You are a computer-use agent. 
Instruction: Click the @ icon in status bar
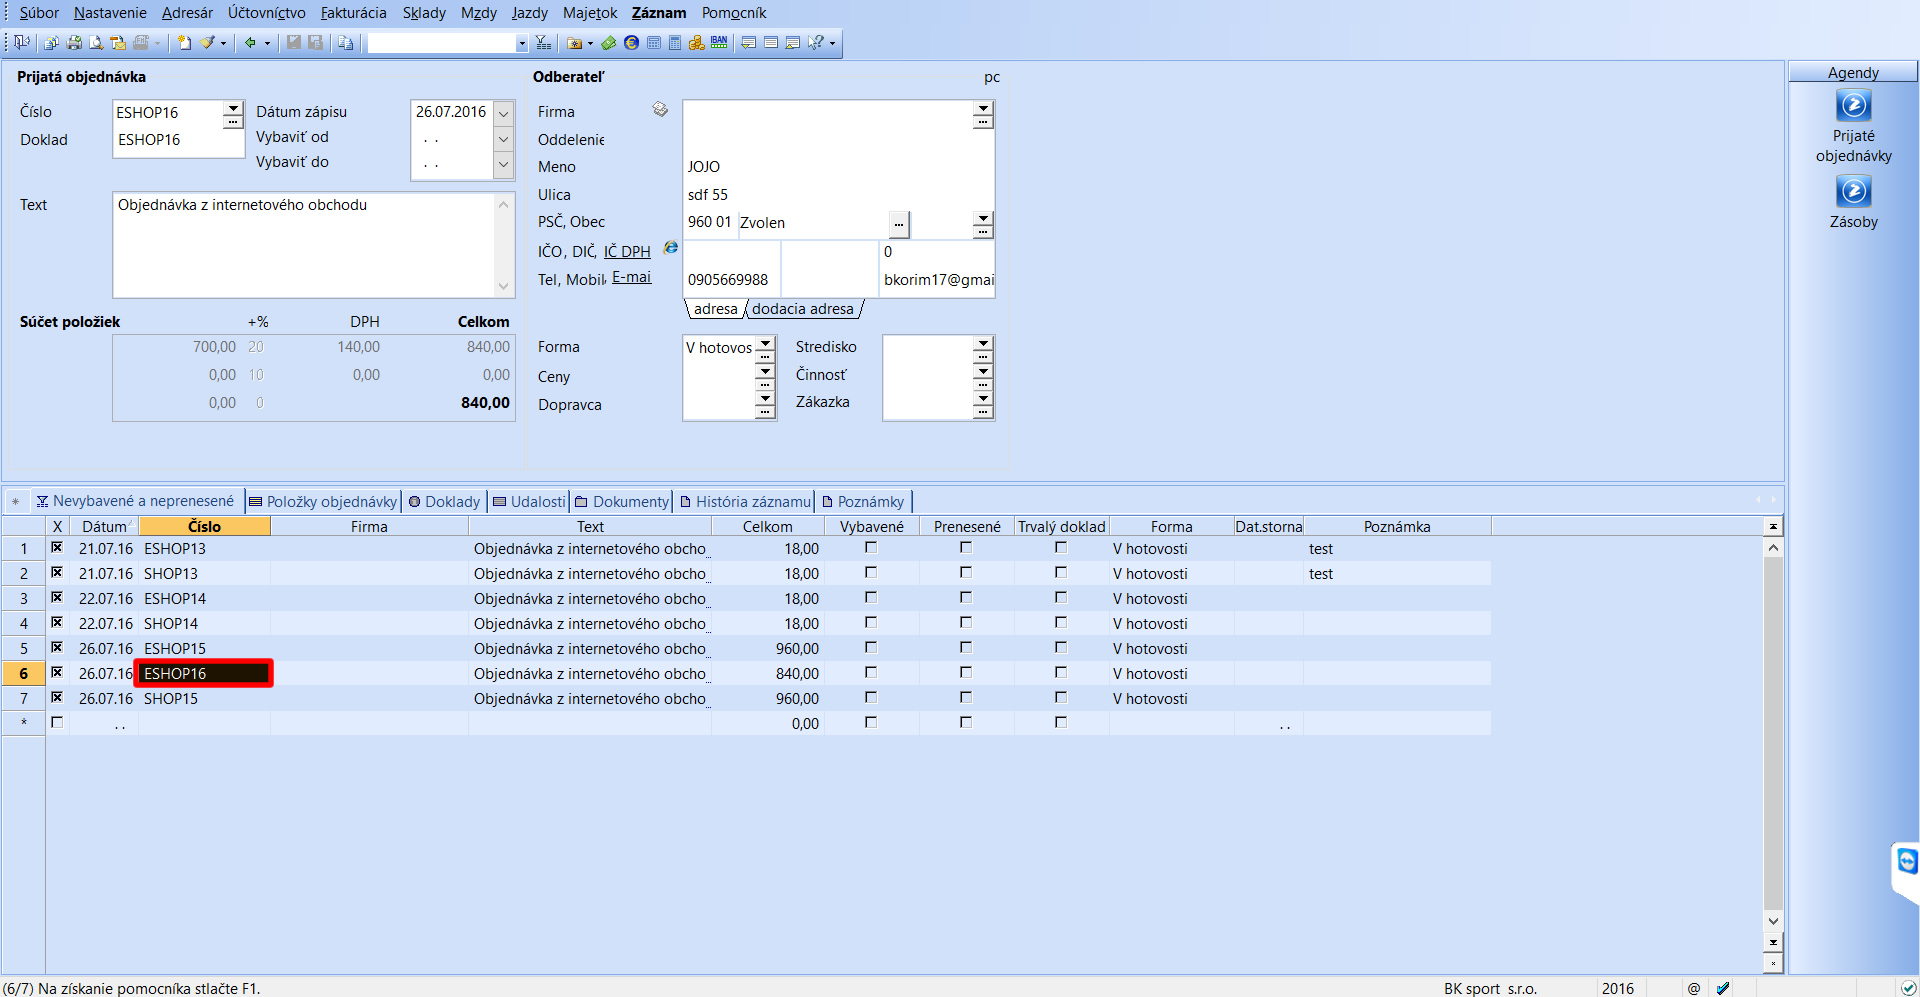pos(1694,988)
